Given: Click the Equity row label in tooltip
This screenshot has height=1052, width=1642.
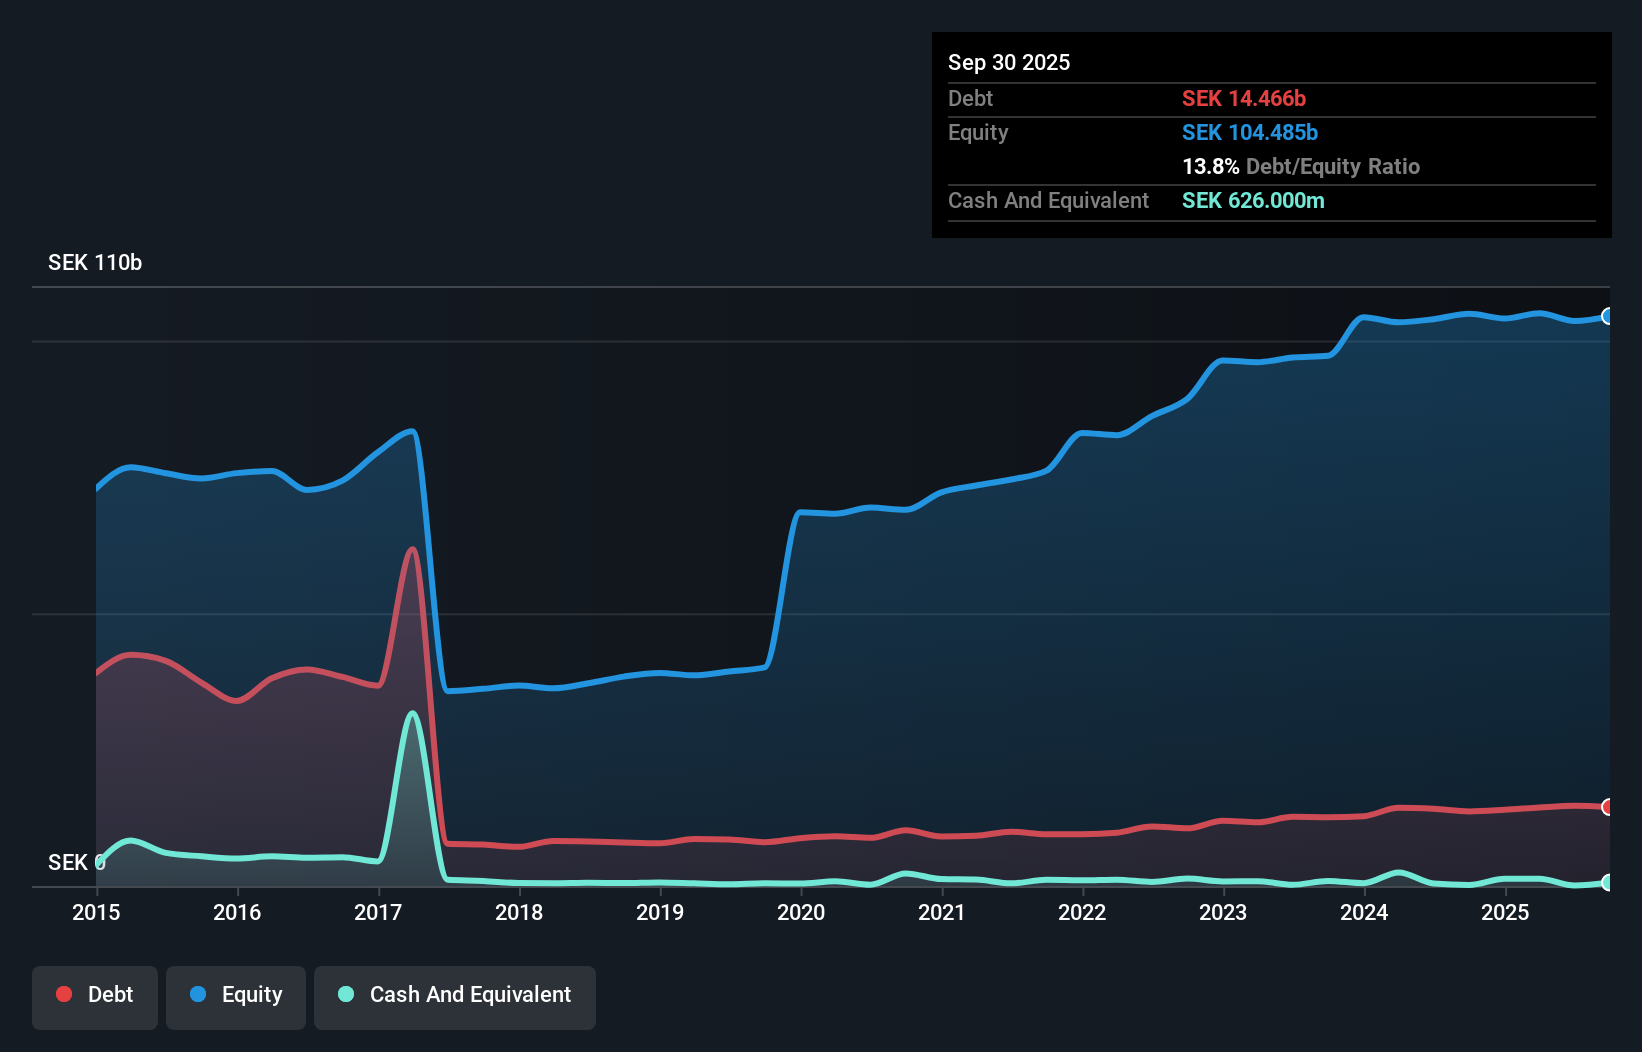Looking at the screenshot, I should pyautogui.click(x=978, y=132).
